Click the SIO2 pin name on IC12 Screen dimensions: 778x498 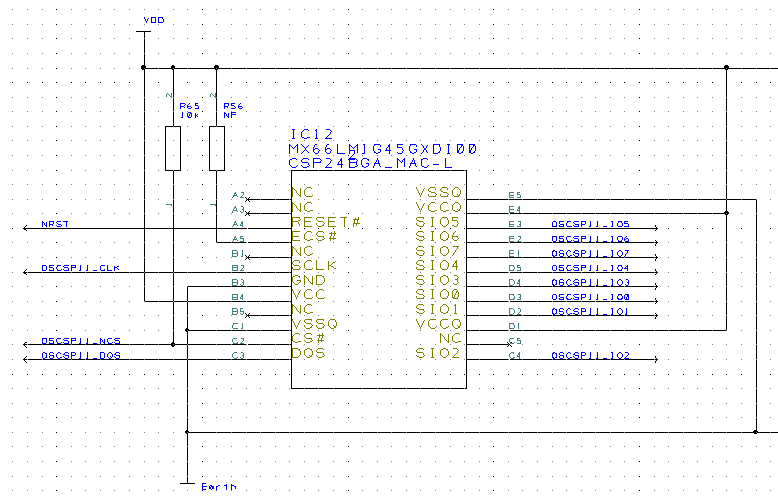point(438,353)
